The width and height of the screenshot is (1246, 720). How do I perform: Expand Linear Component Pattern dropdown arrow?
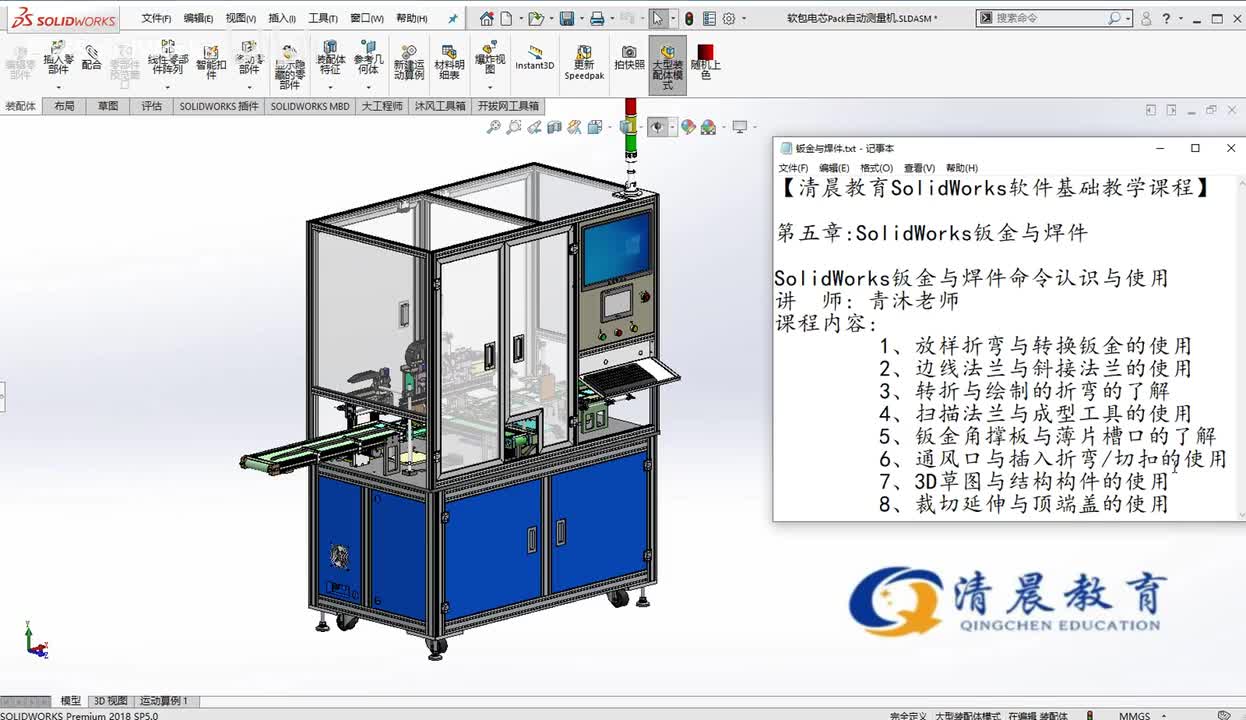pos(168,87)
